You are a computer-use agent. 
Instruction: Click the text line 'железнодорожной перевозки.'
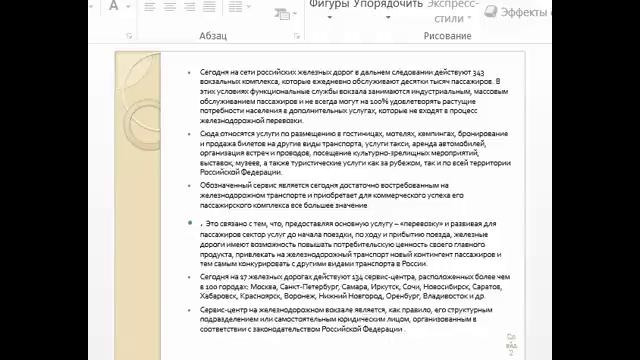[x=251, y=120]
